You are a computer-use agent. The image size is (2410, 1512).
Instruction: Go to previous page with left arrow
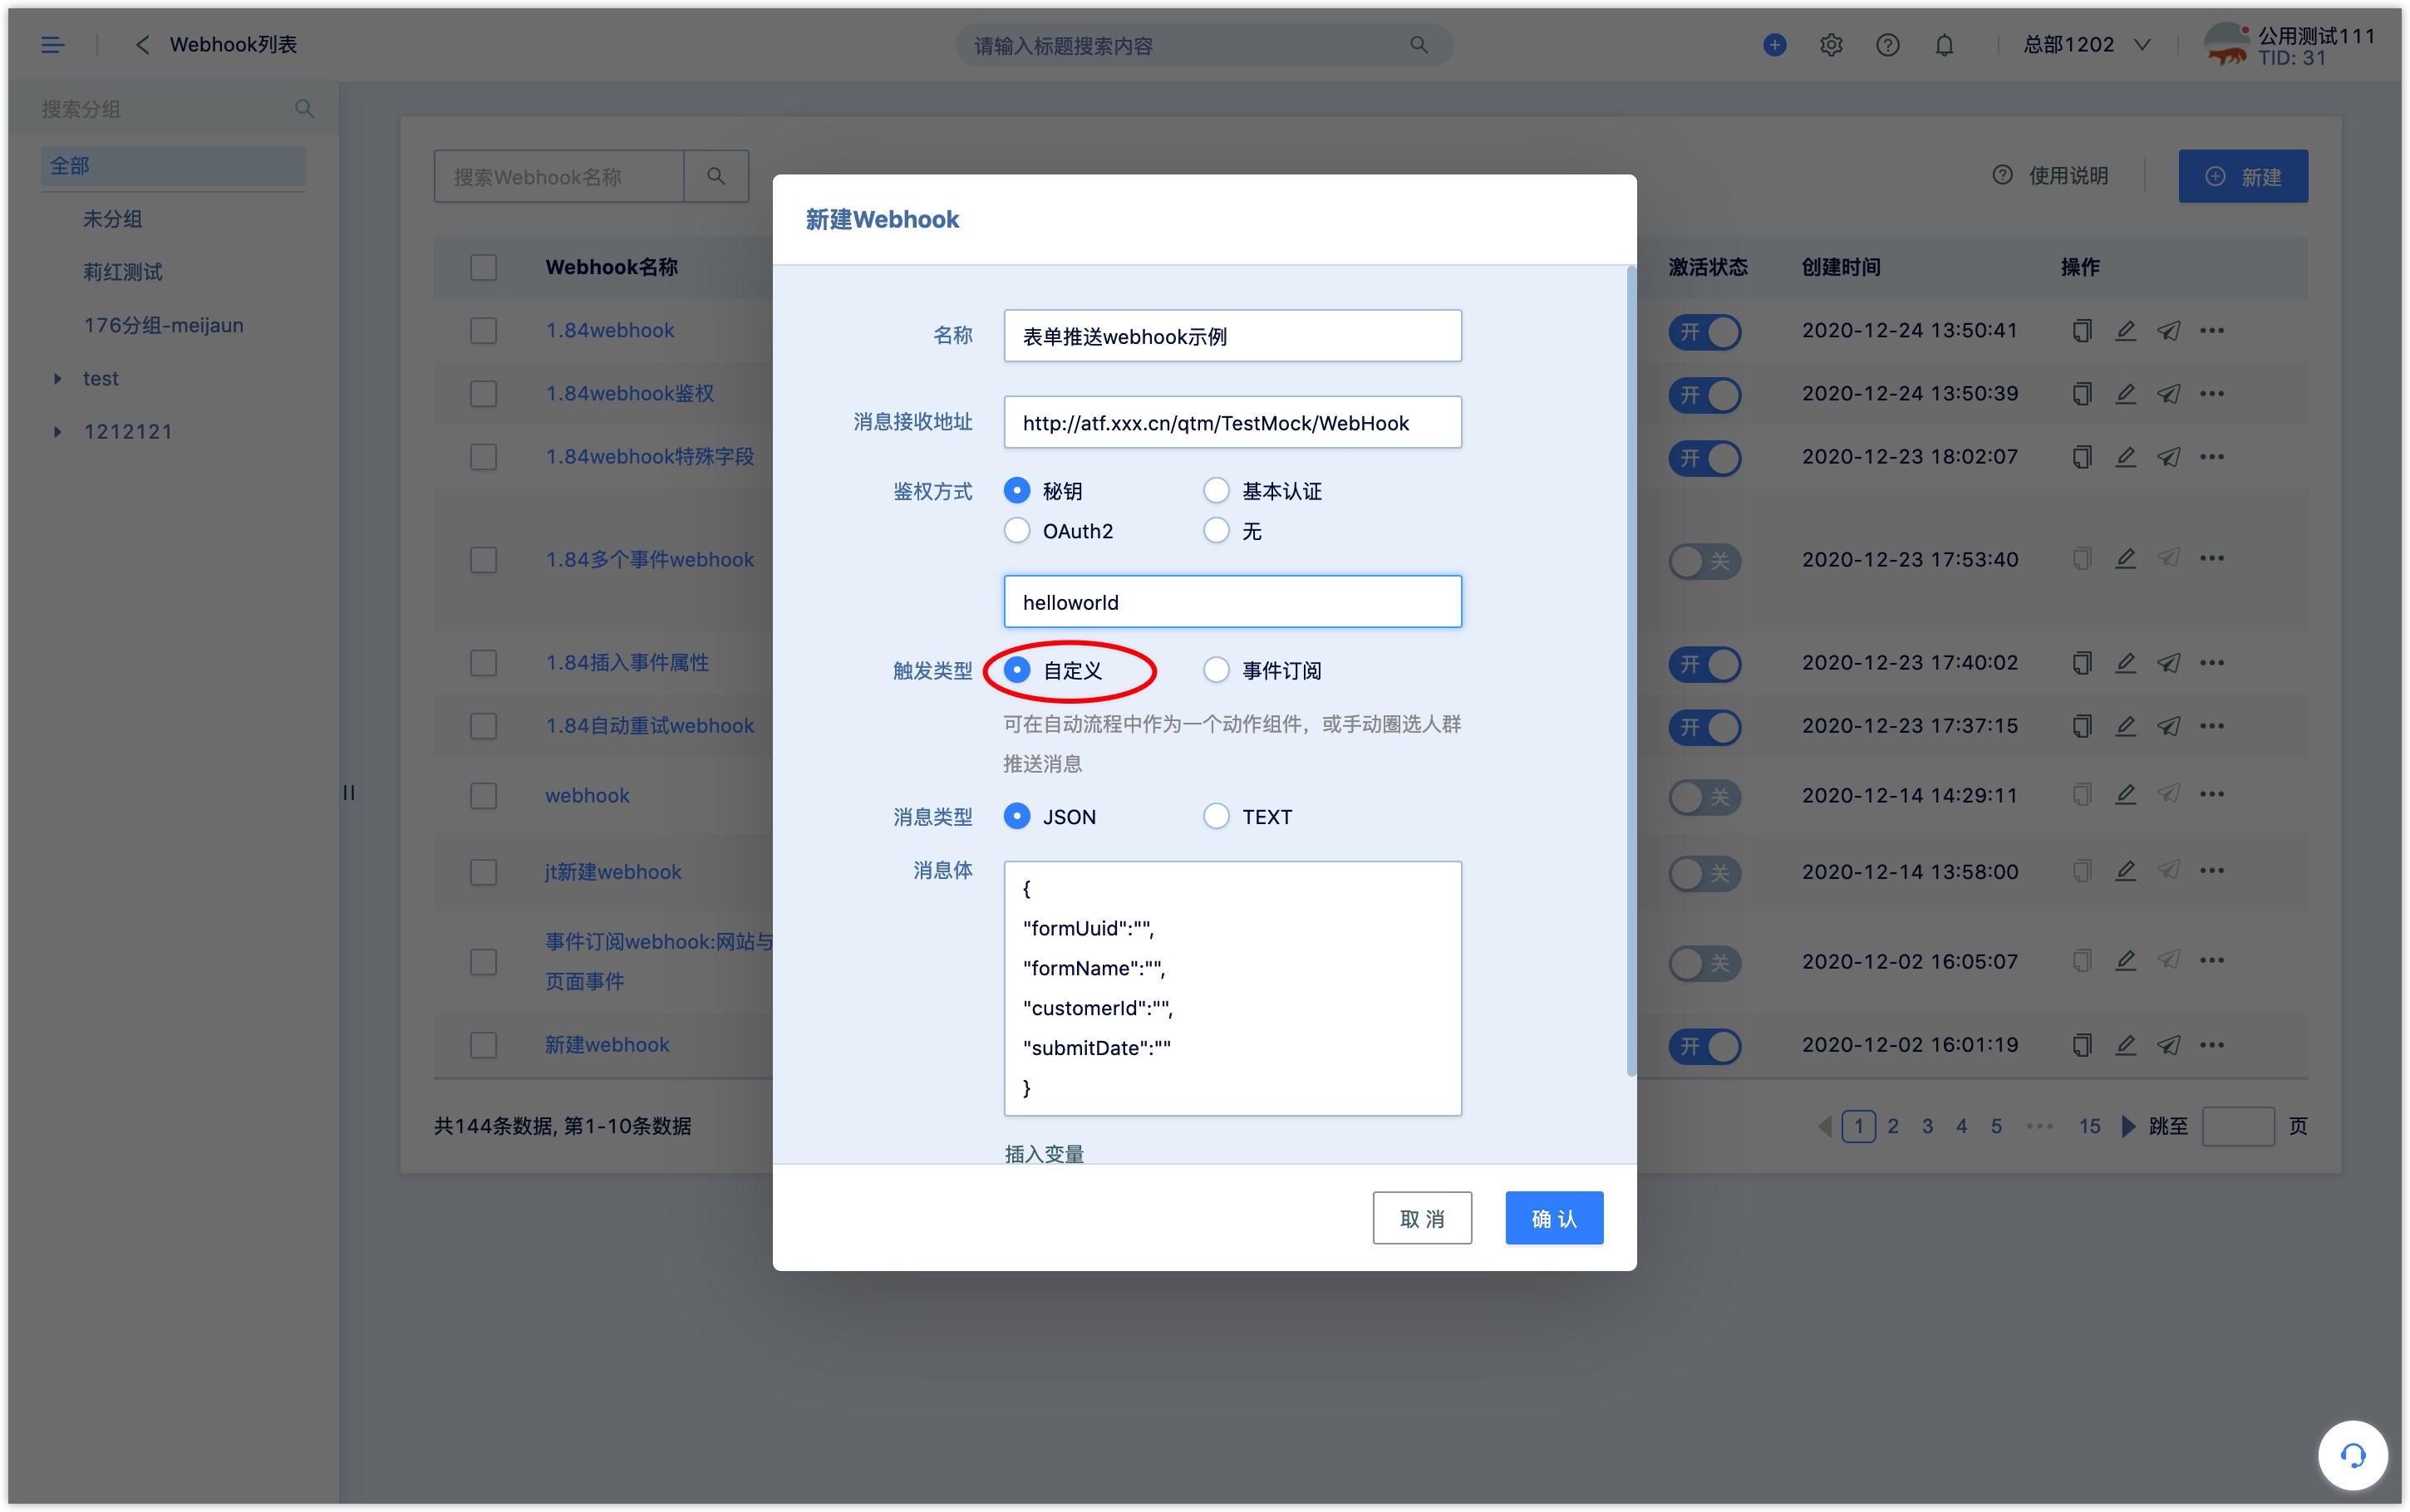(x=1825, y=1126)
